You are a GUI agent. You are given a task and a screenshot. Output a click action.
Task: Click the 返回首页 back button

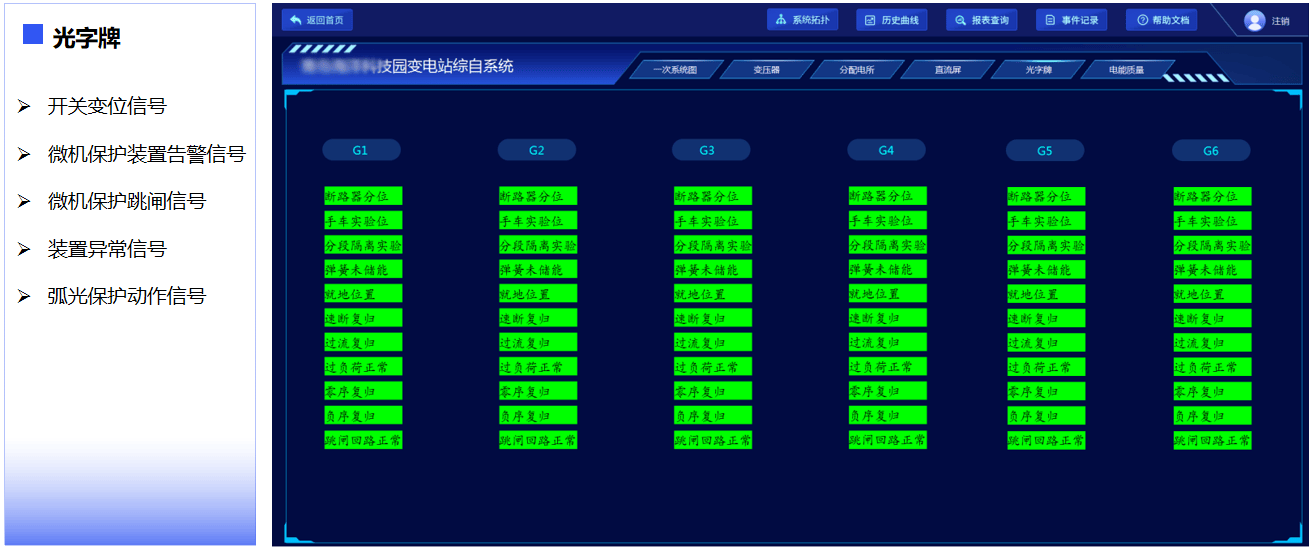317,20
